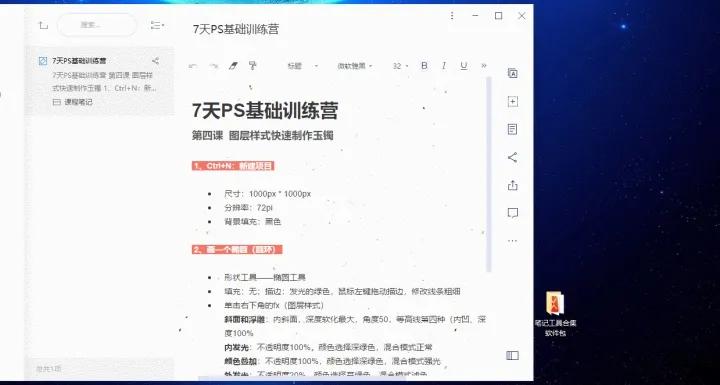Screen dimensions: 720x385
Task: Click the second highlighted heading 2、画一个椭圆
Action: (x=237, y=249)
